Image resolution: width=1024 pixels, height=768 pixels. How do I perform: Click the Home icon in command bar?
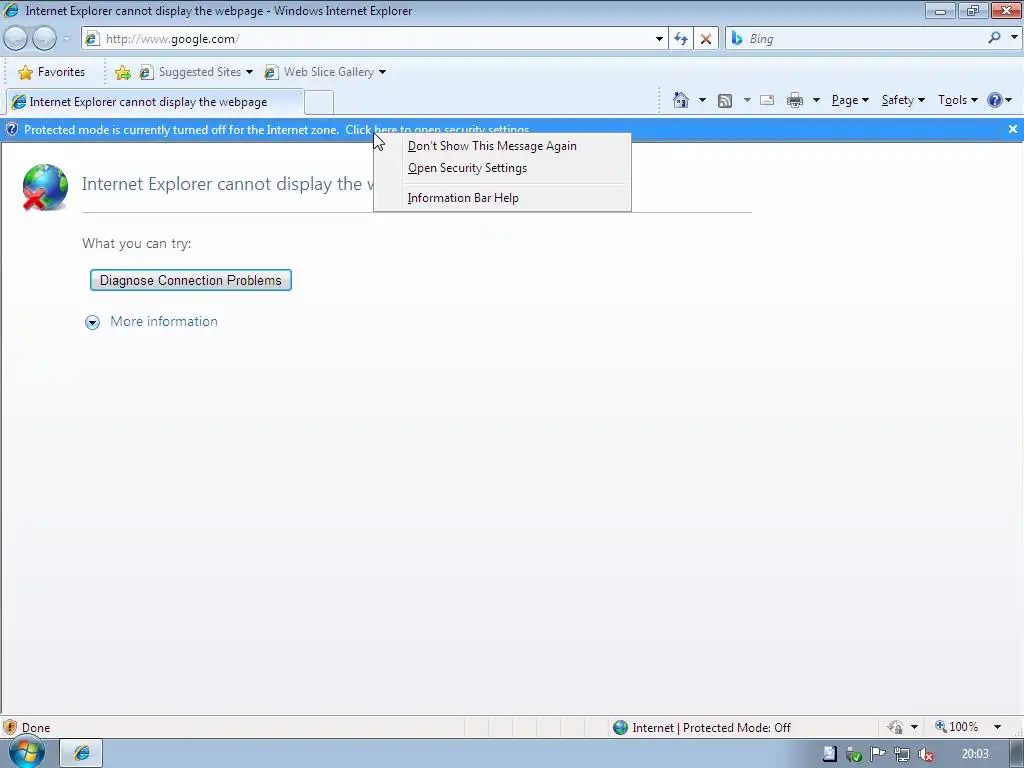[681, 100]
